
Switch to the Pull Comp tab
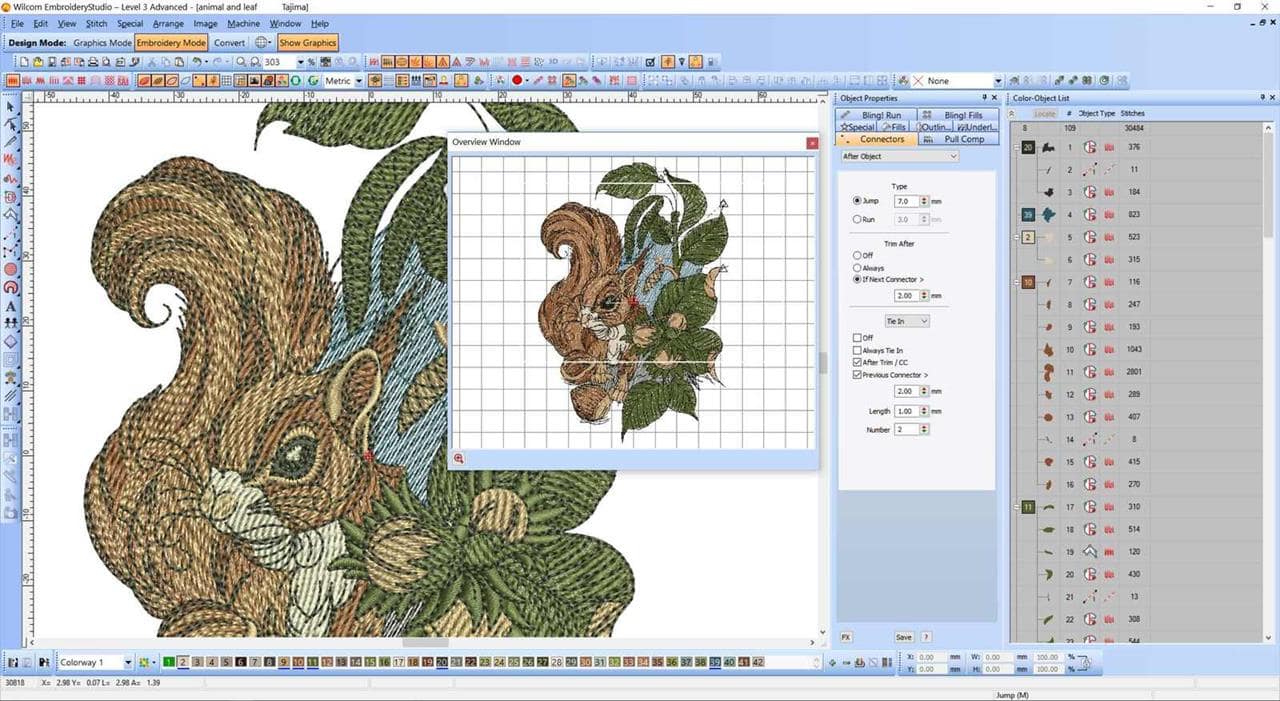[957, 139]
